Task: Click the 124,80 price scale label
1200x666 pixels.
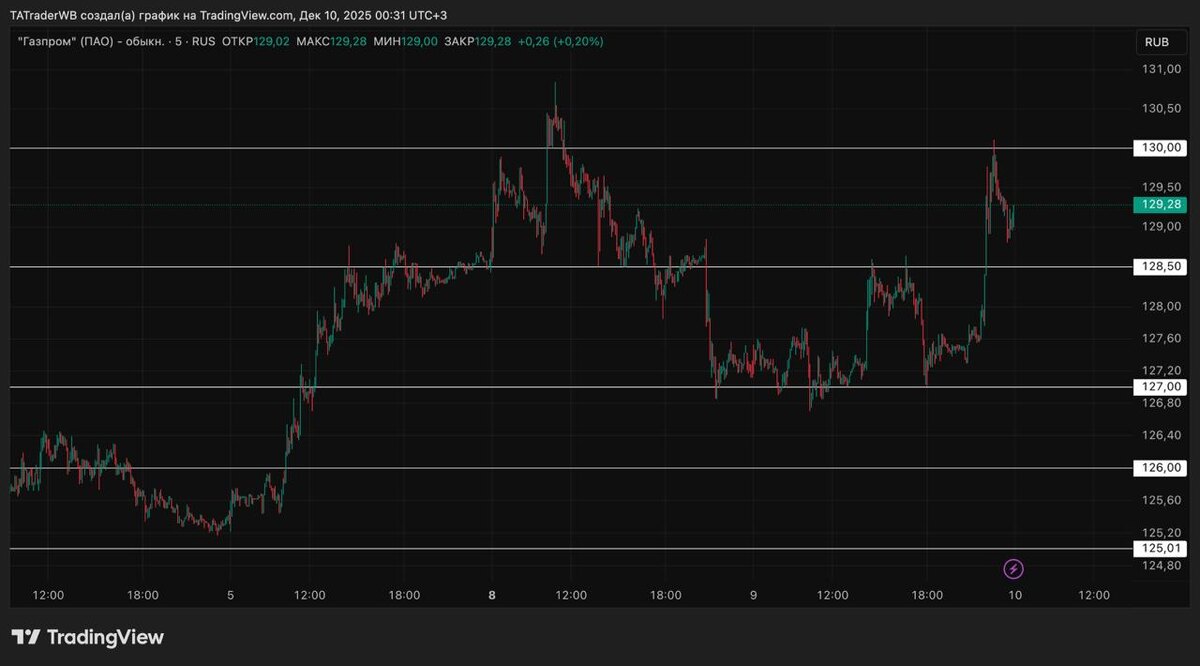Action: click(x=1163, y=565)
